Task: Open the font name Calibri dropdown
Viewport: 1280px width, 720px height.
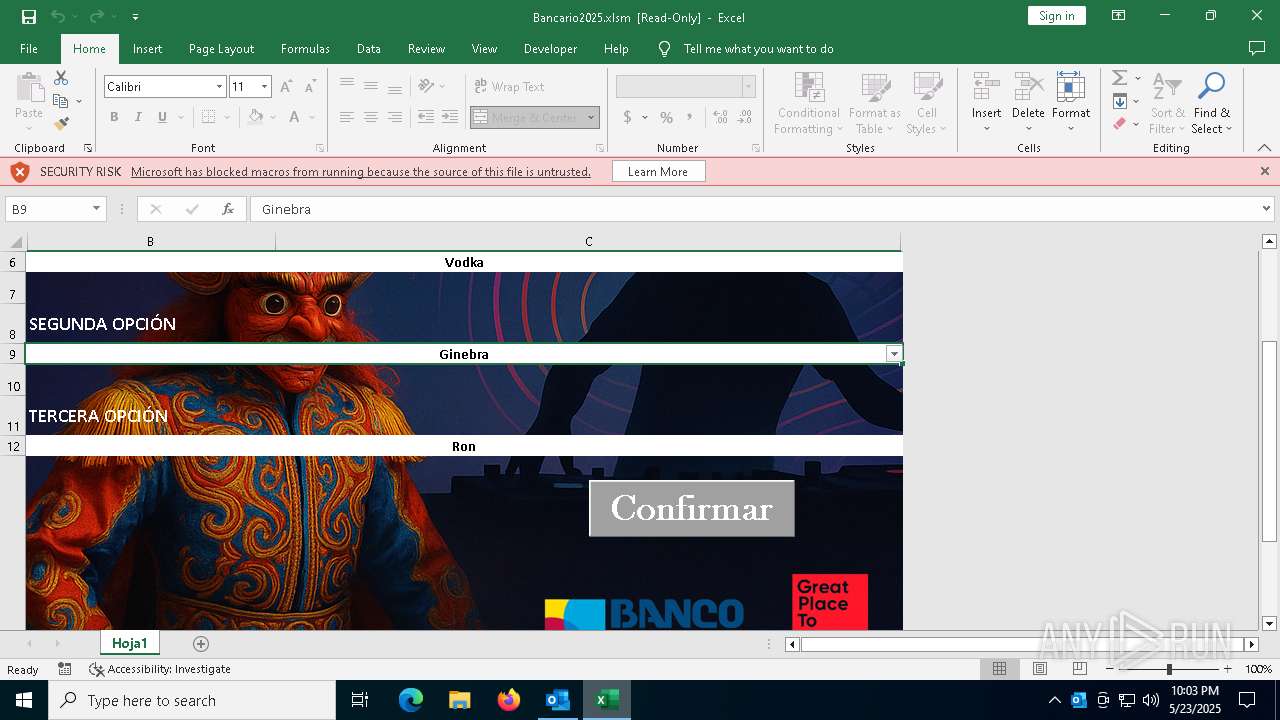Action: coord(219,87)
